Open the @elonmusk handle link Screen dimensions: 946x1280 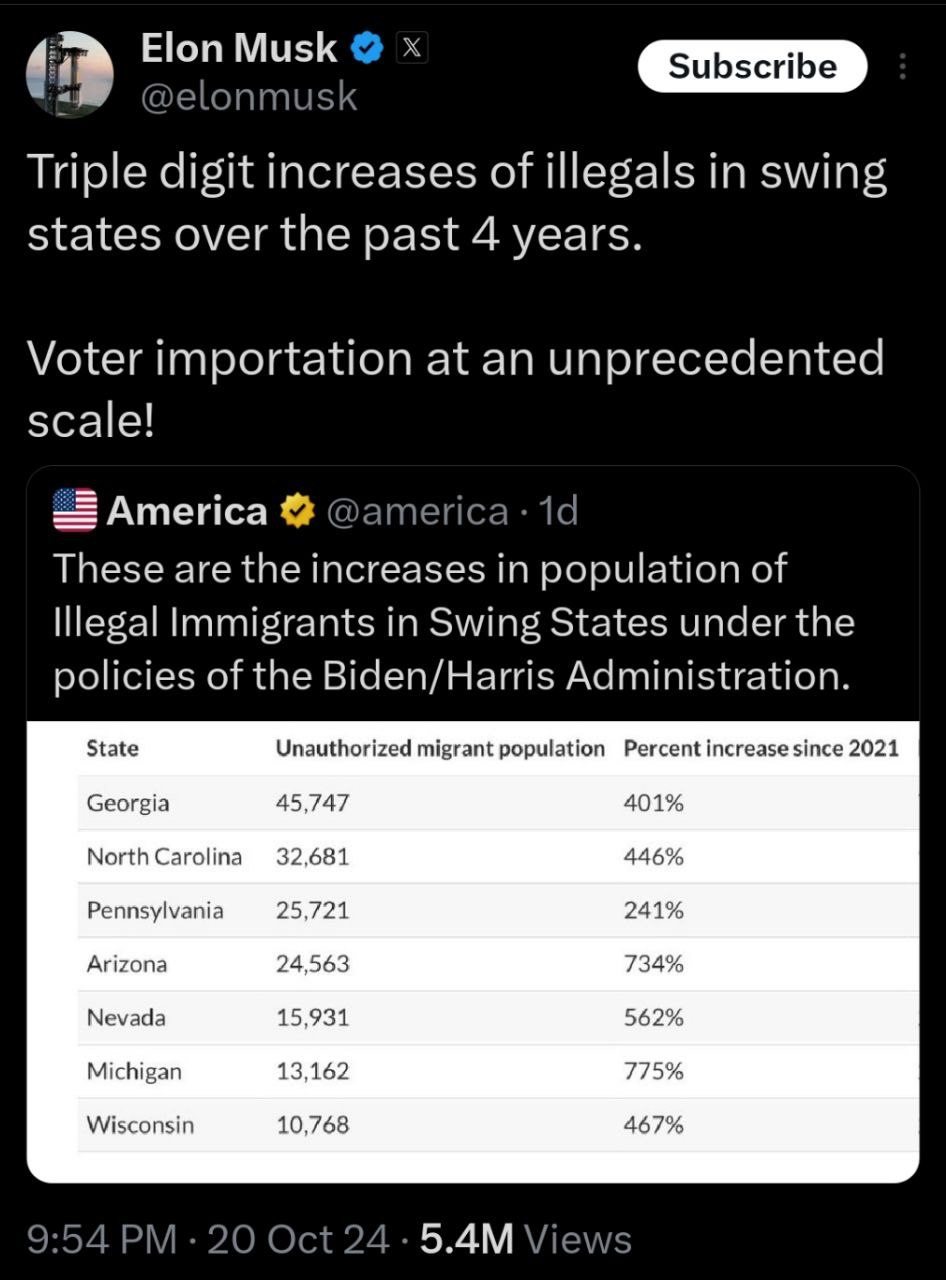[249, 95]
